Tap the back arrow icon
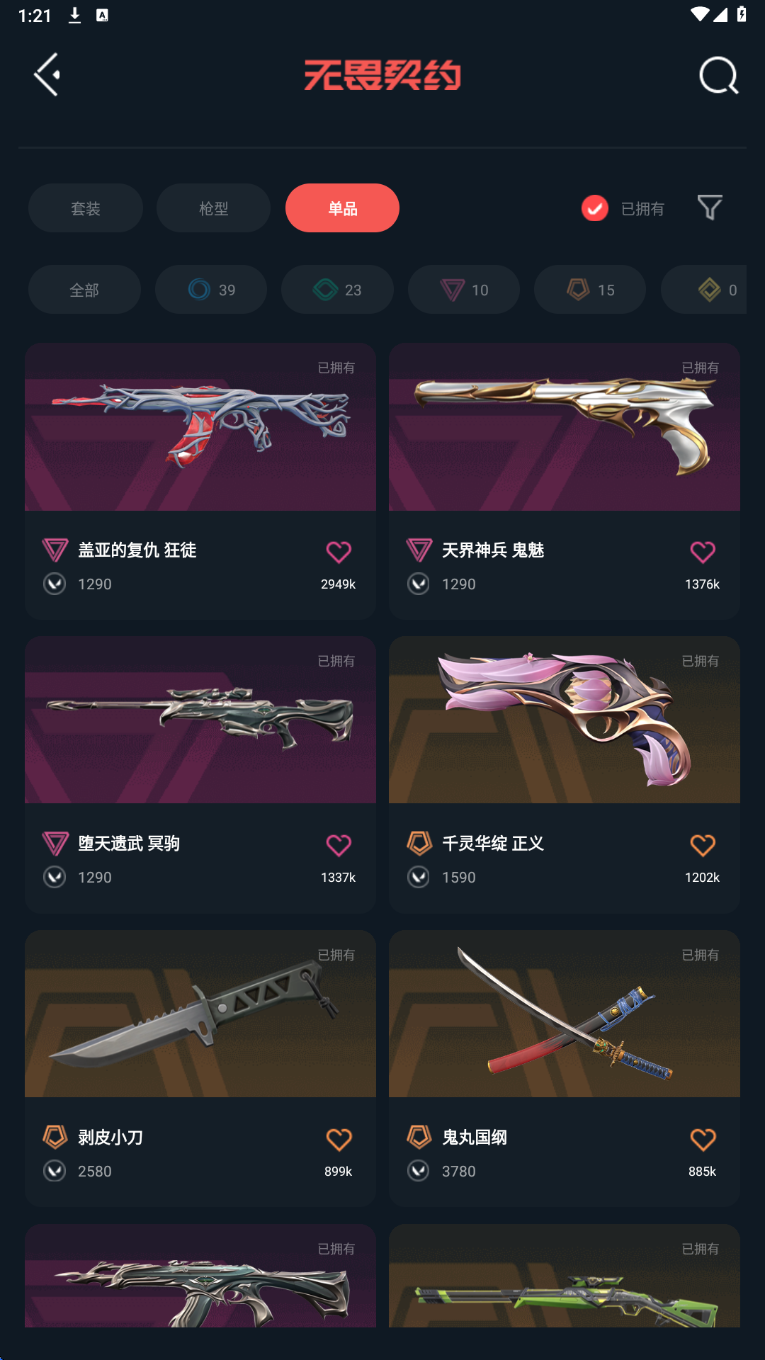This screenshot has height=1360, width=765. tap(47, 75)
